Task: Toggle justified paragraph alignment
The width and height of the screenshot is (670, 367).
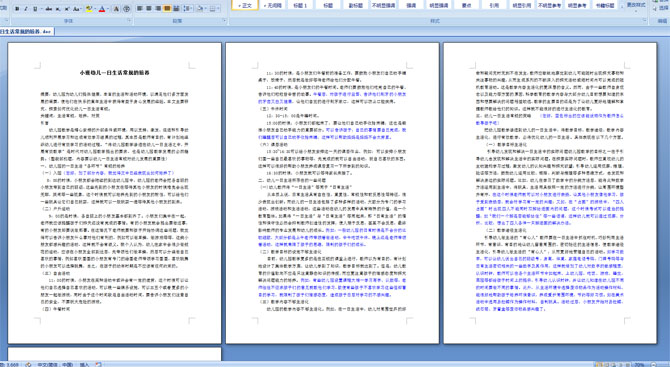Action: [x=167, y=8]
